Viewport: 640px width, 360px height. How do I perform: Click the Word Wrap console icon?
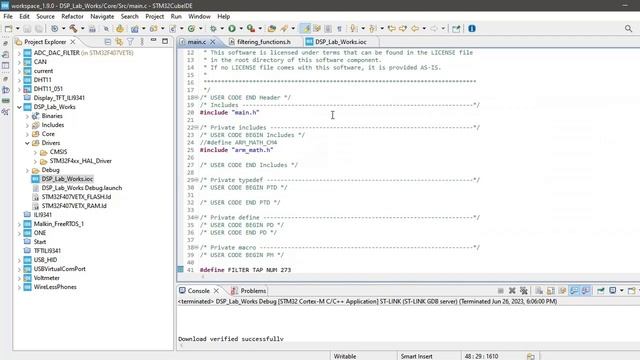click(562, 291)
